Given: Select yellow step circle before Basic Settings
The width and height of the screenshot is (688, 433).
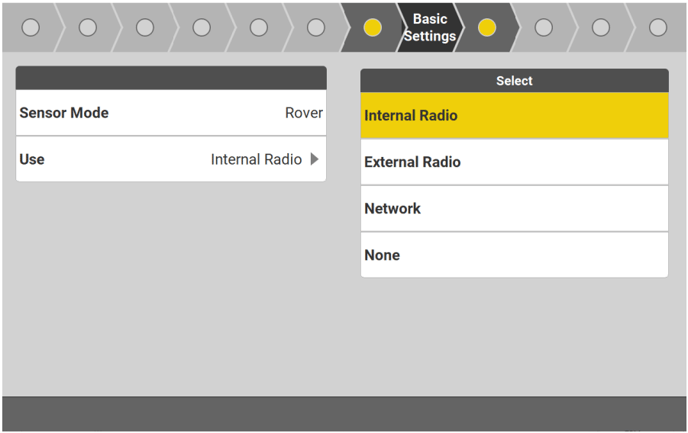Looking at the screenshot, I should pyautogui.click(x=373, y=28).
